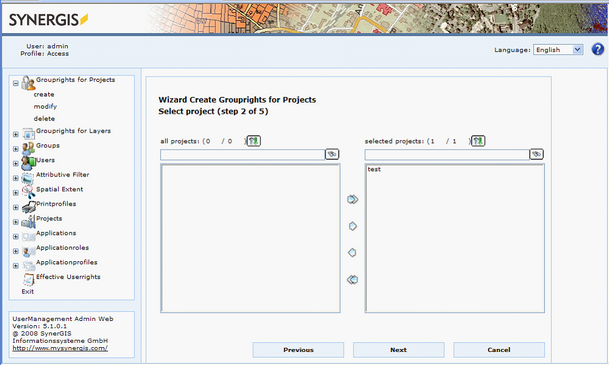Open the help question mark icon
Viewport: 609px width, 365px height.
pos(598,49)
